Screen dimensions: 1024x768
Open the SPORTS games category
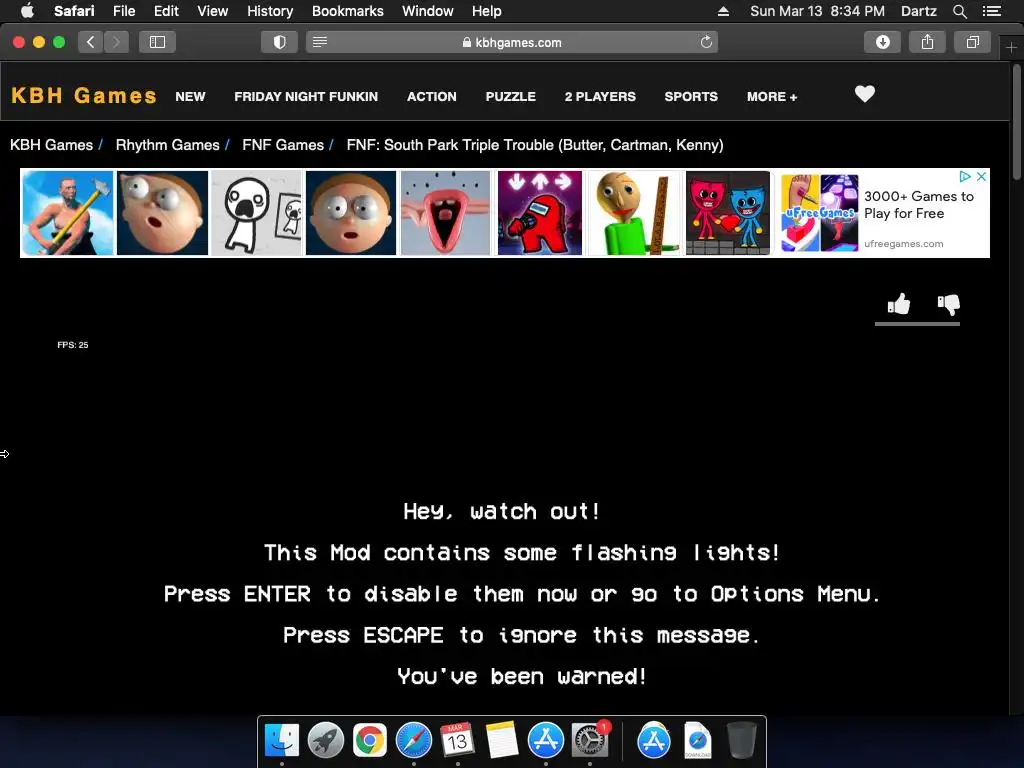(x=690, y=97)
